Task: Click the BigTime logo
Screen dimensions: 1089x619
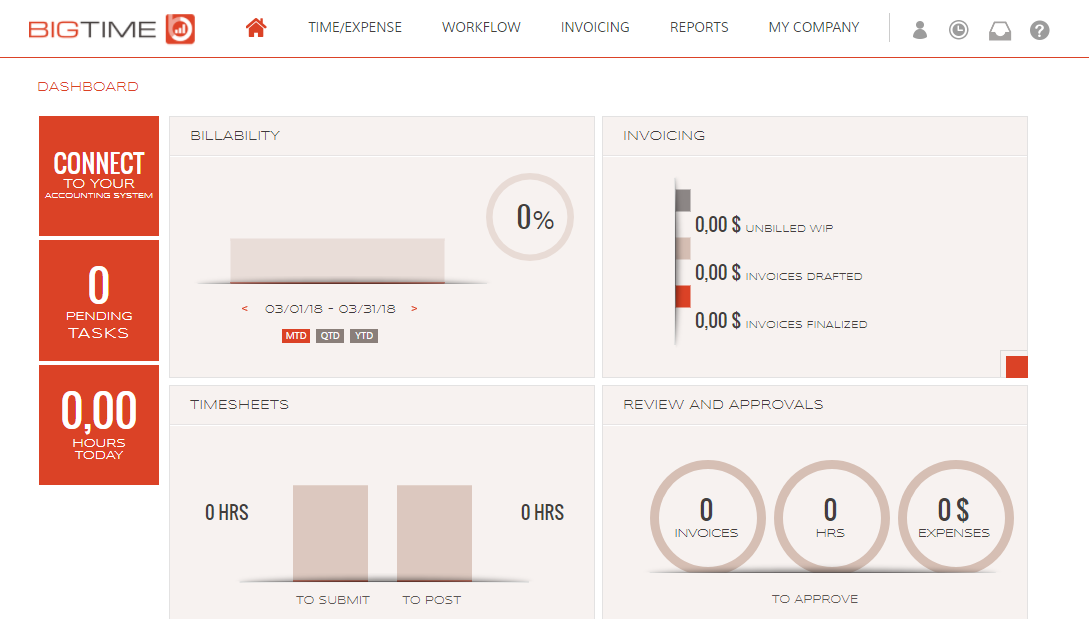Action: click(112, 28)
